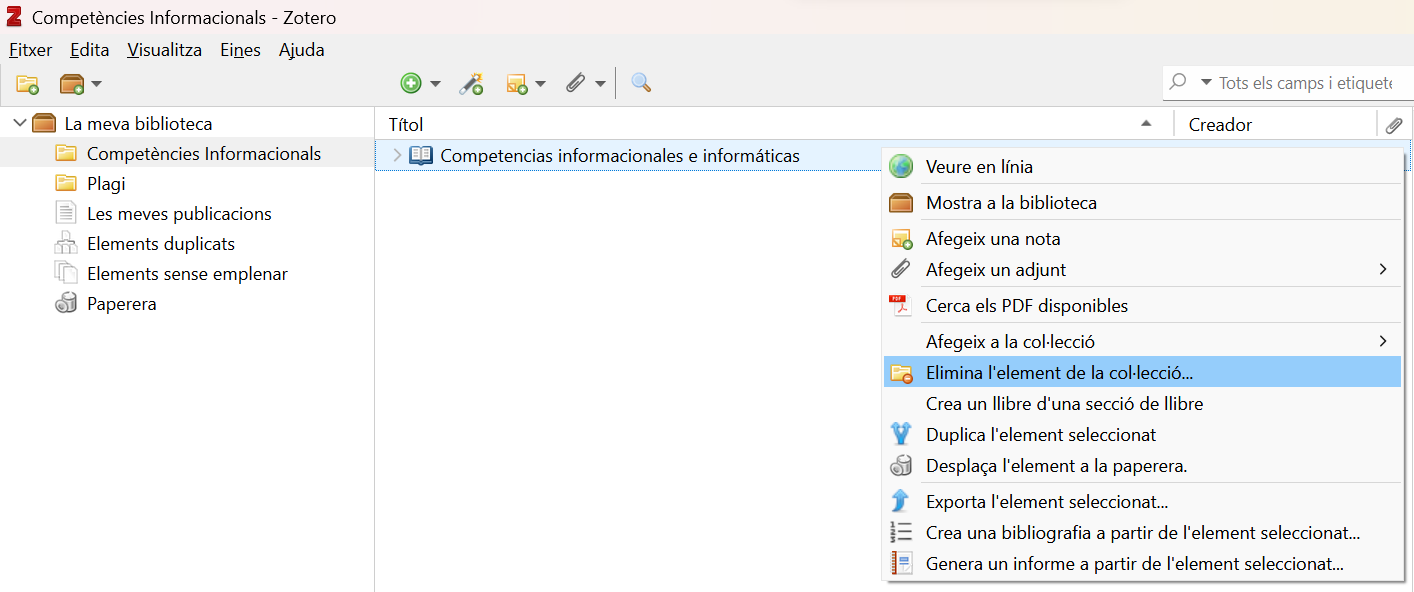1414x592 pixels.
Task: Click the New Note toolbar icon
Action: point(517,84)
